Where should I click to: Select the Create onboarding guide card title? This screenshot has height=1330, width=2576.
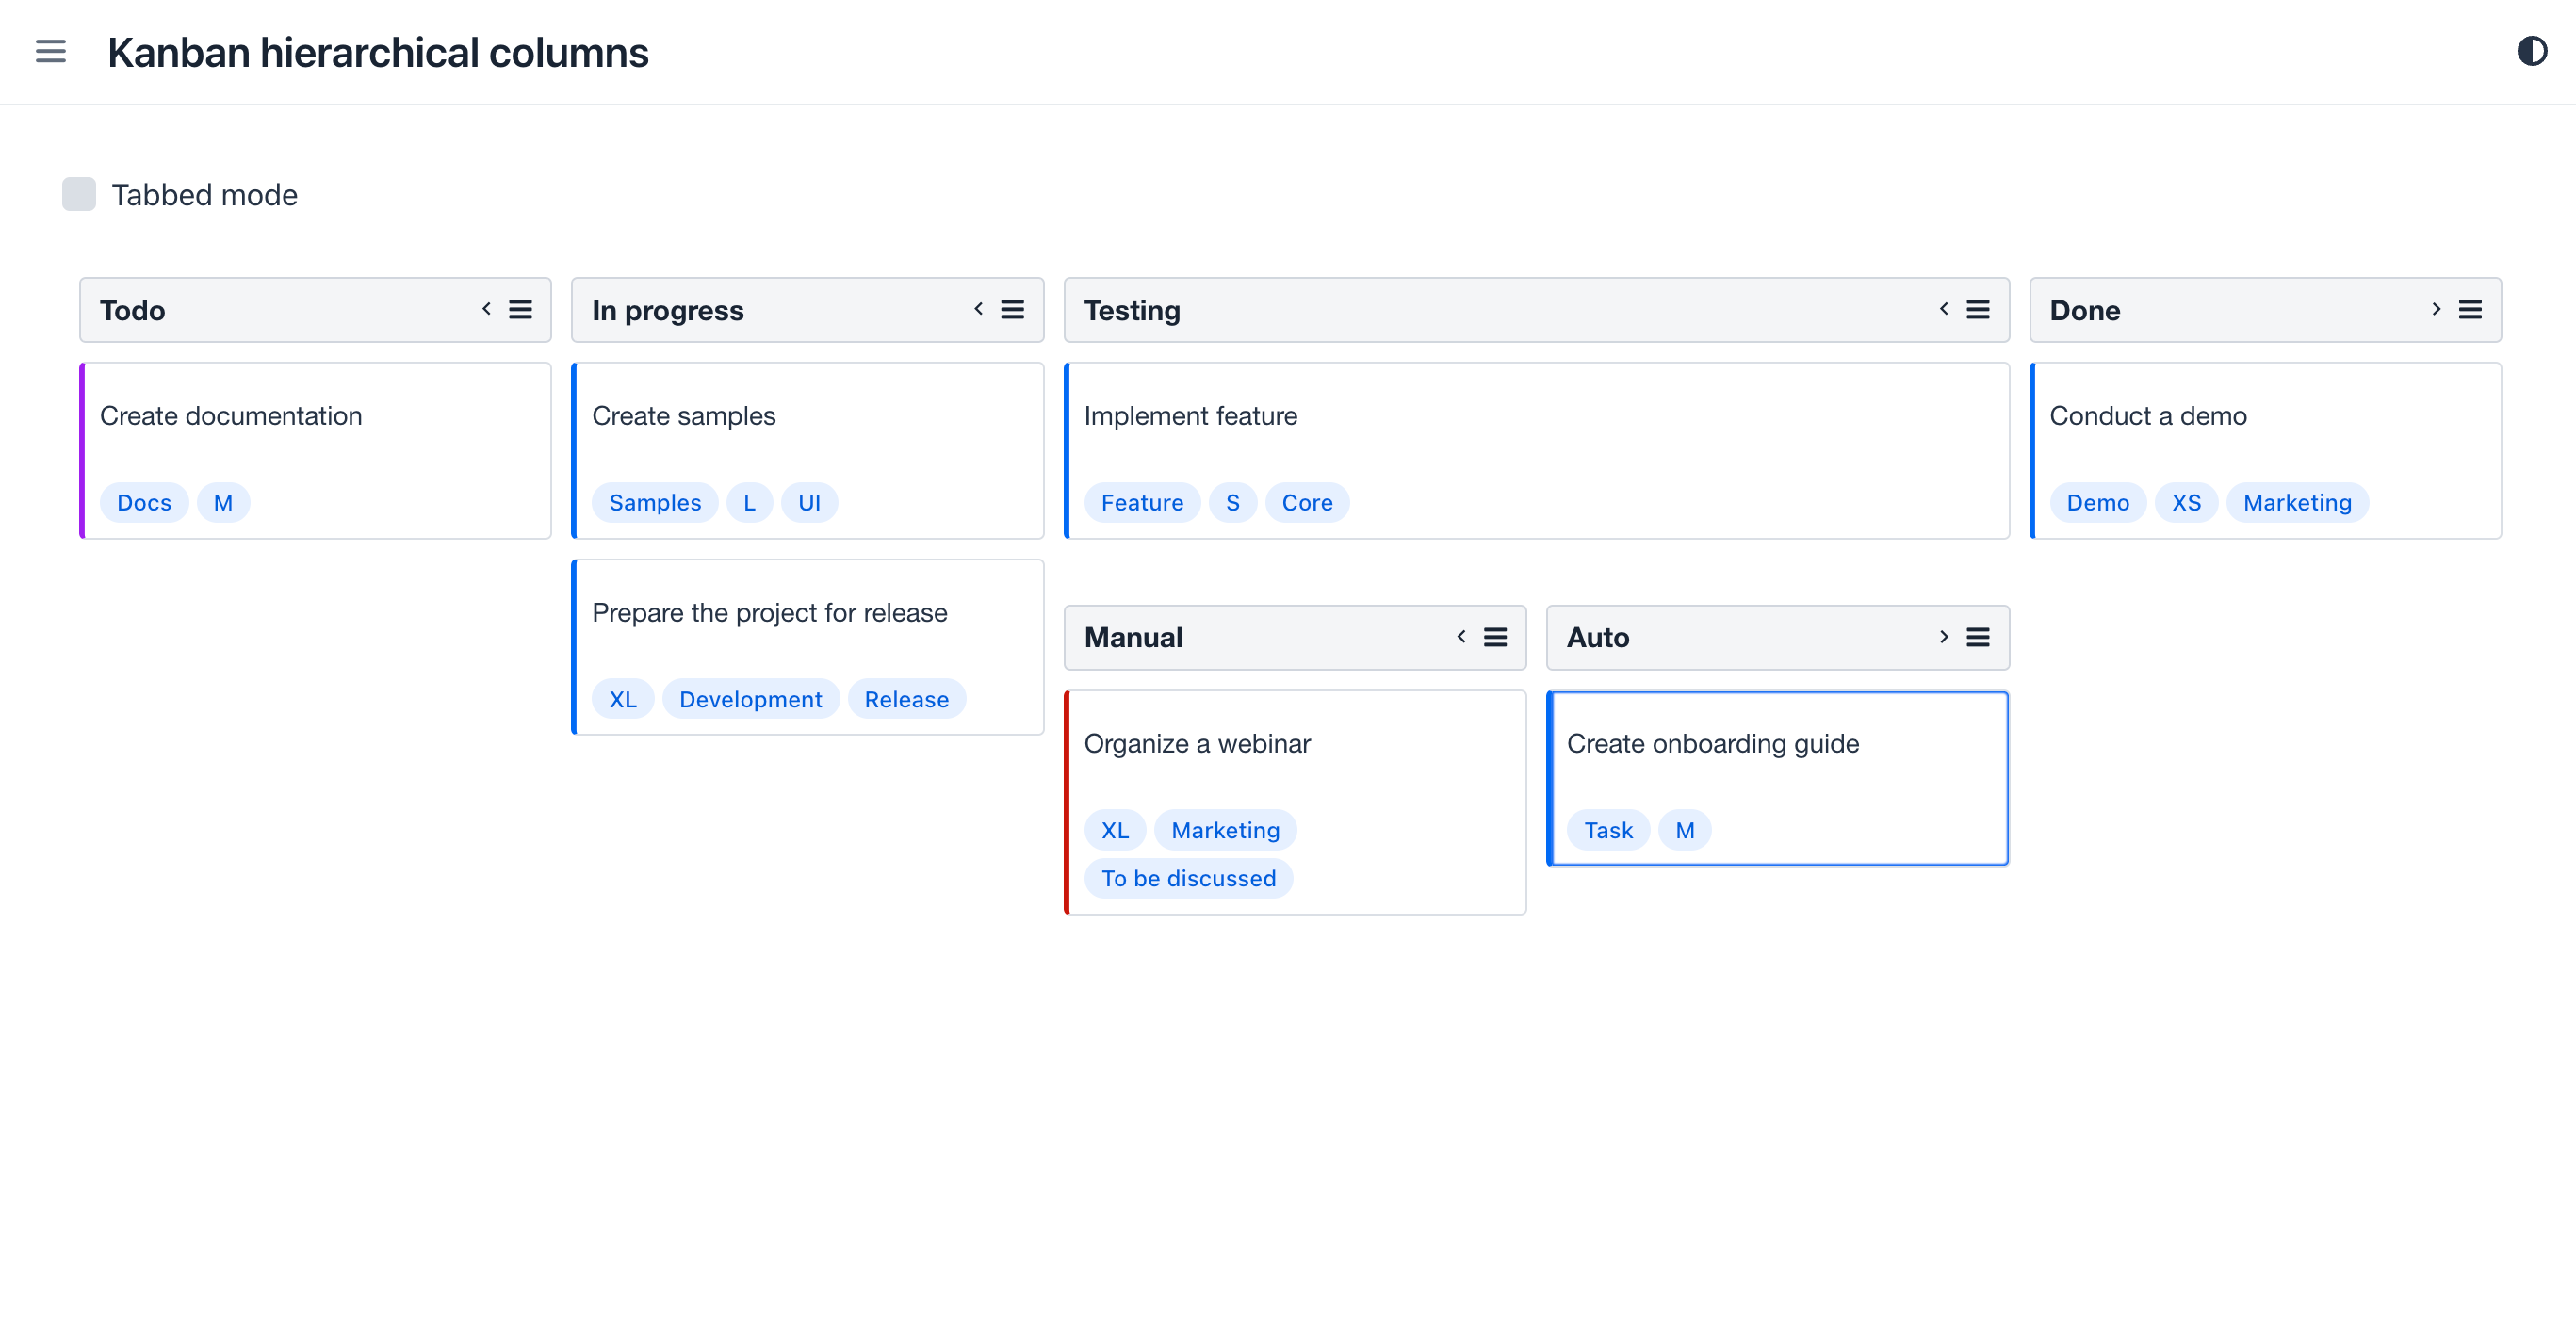pos(1712,744)
